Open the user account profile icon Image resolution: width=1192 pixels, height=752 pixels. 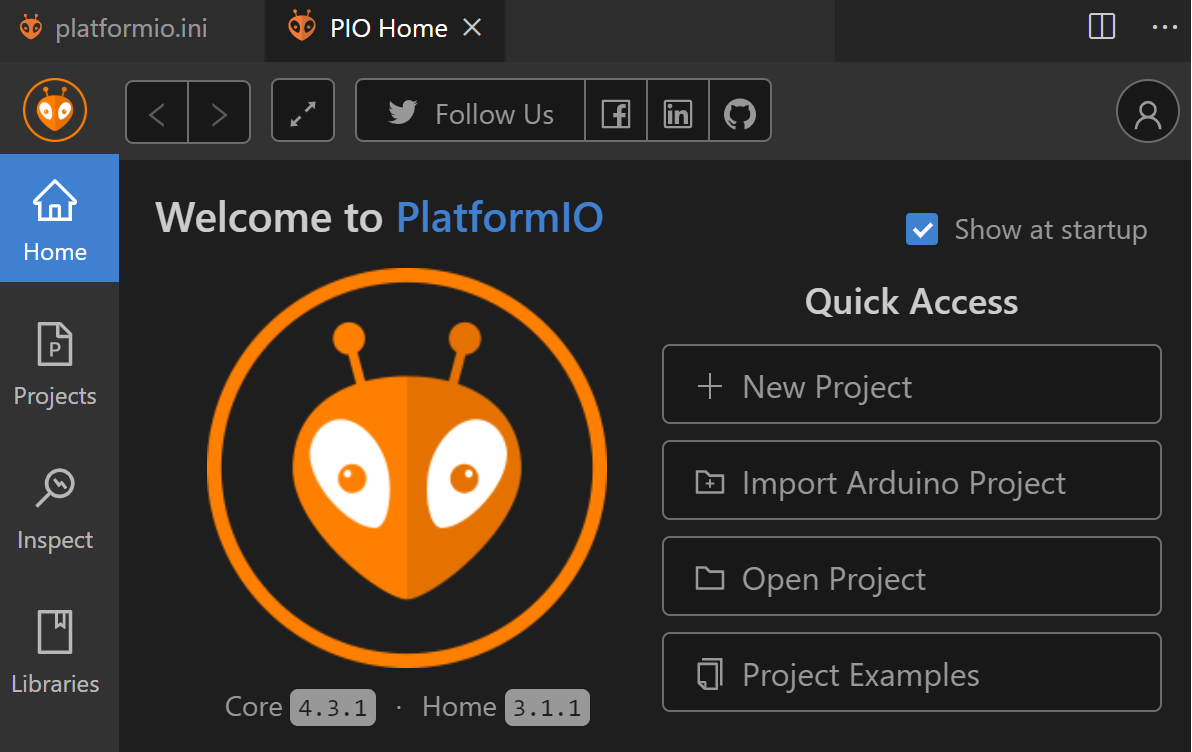click(1147, 112)
